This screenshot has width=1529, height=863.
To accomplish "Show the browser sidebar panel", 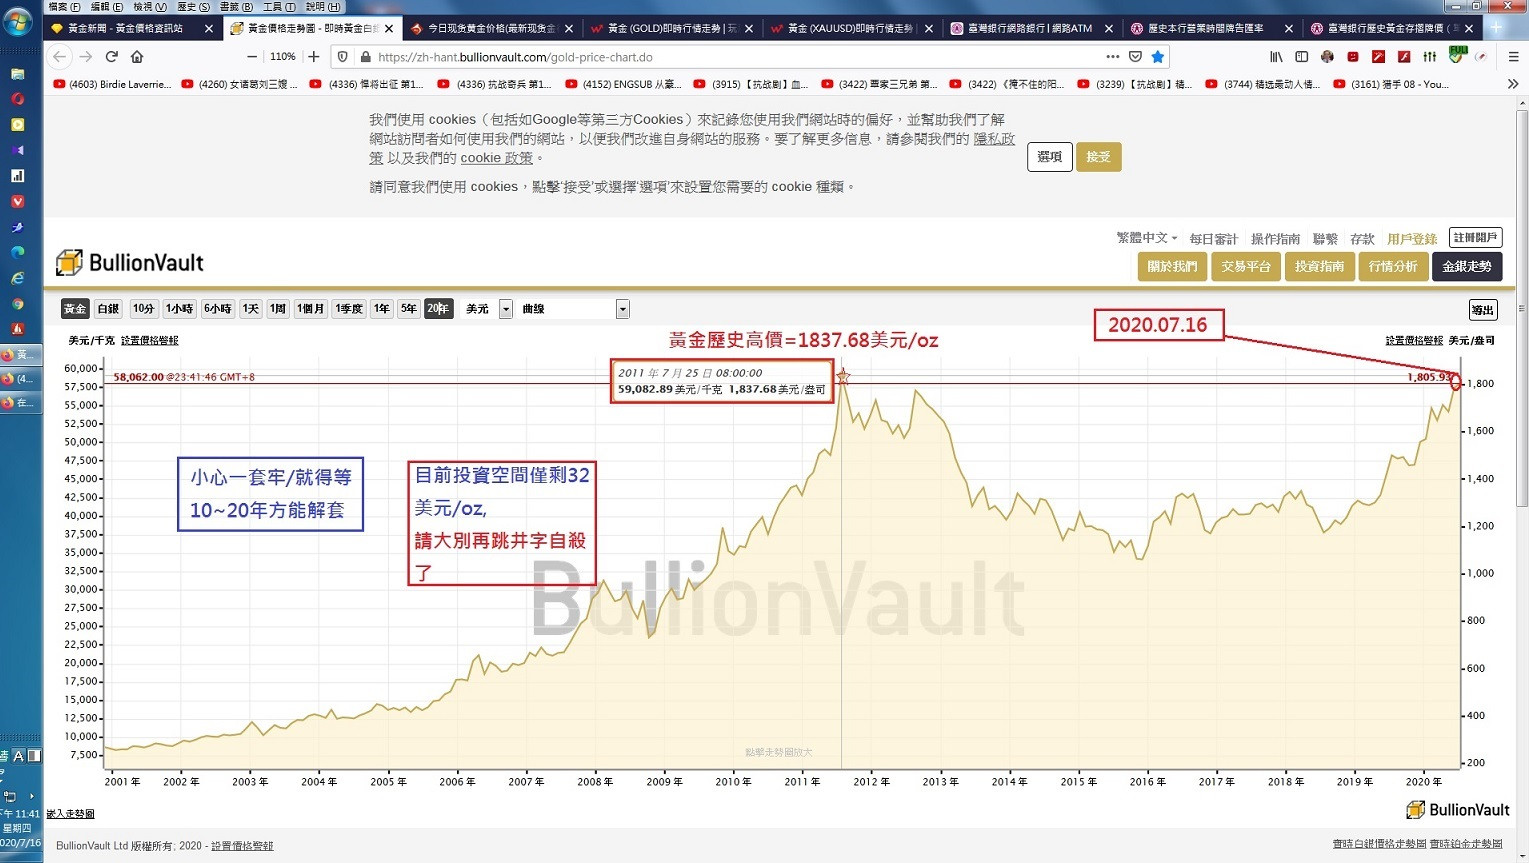I will coord(1301,57).
